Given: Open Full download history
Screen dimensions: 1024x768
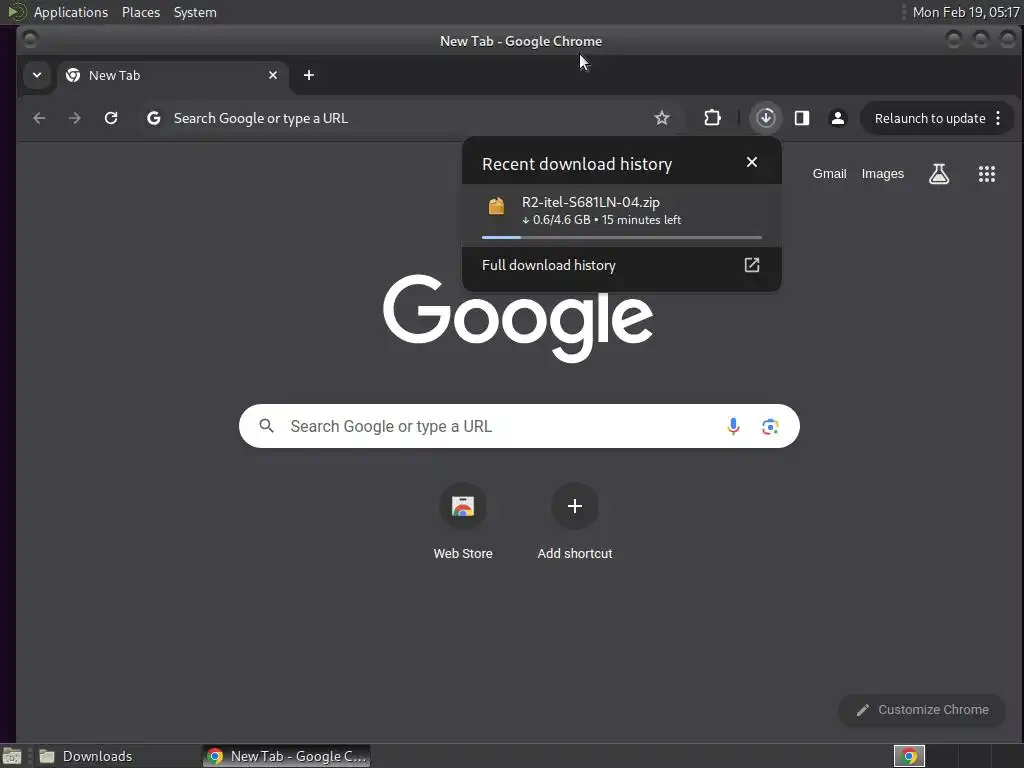Looking at the screenshot, I should [621, 265].
